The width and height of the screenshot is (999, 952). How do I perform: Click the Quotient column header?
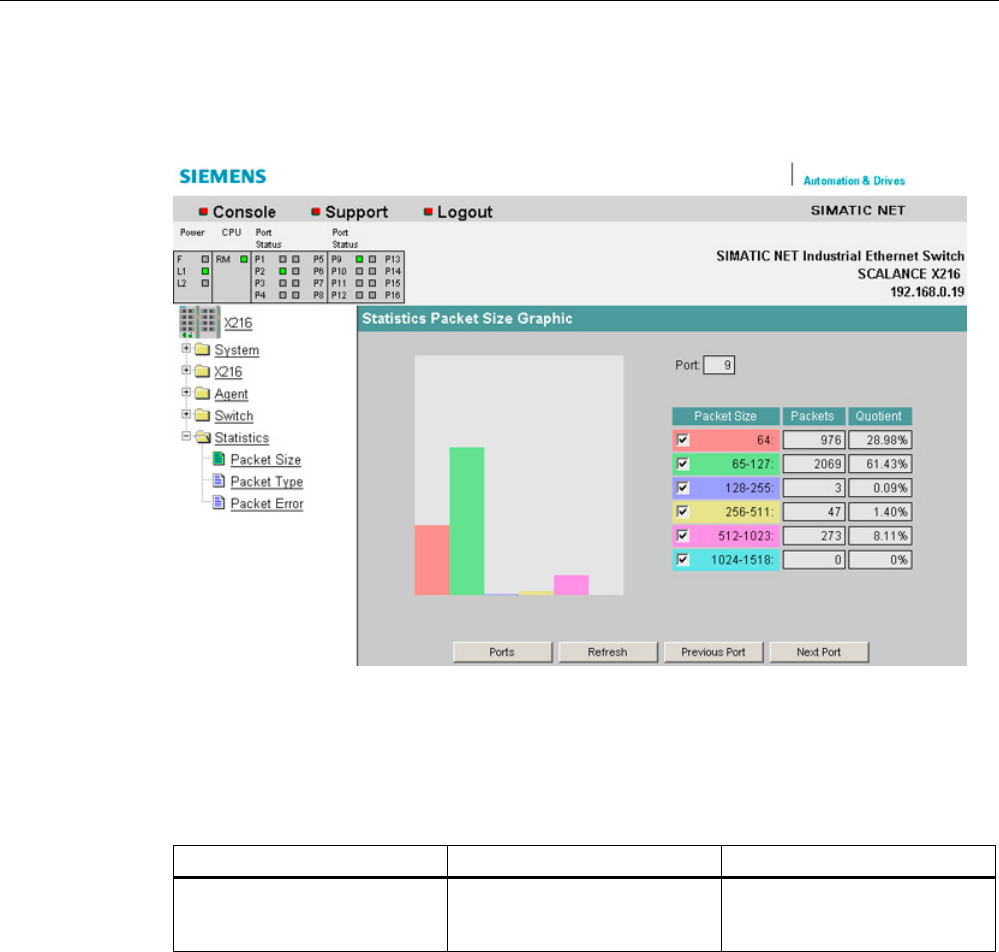[x=880, y=416]
